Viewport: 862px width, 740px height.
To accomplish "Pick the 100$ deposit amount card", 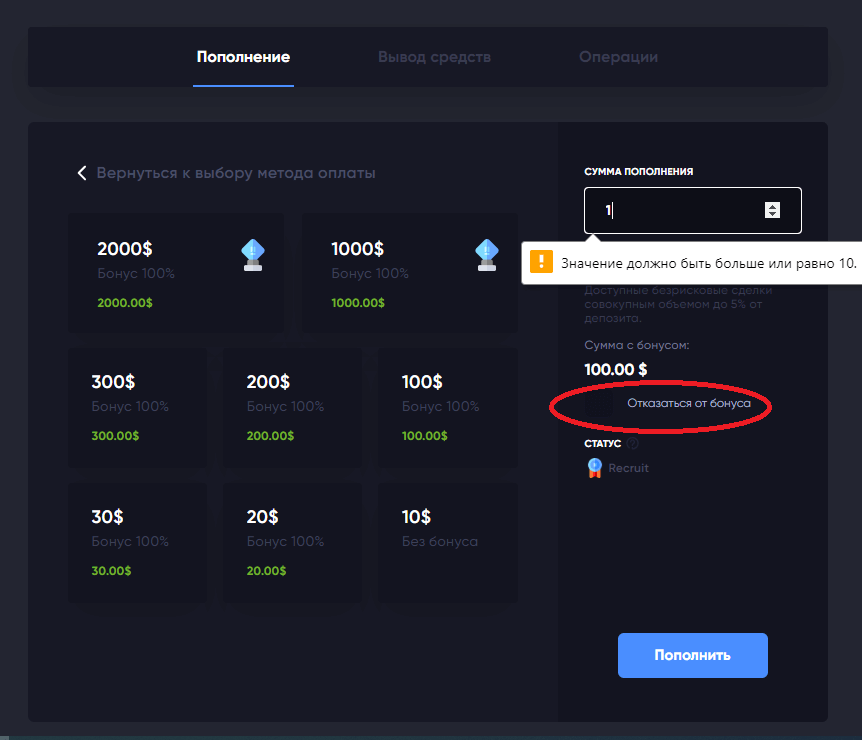I will click(x=448, y=407).
